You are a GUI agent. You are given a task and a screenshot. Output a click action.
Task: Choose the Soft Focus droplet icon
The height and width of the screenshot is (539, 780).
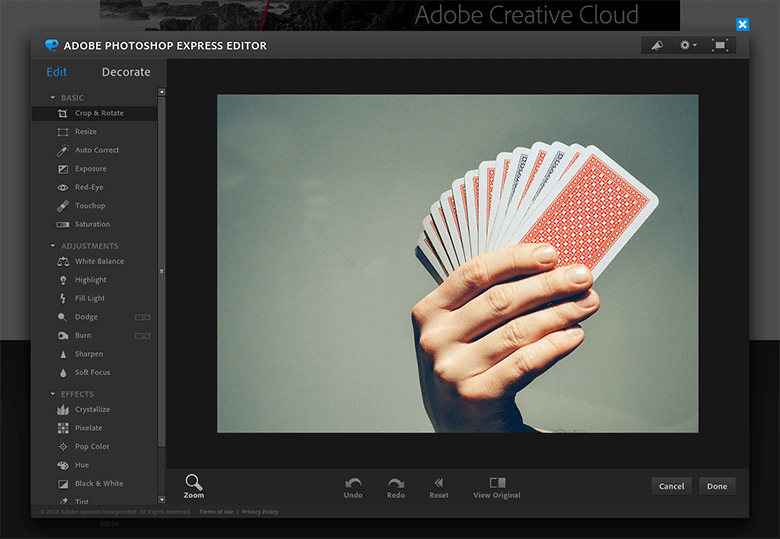coord(63,372)
